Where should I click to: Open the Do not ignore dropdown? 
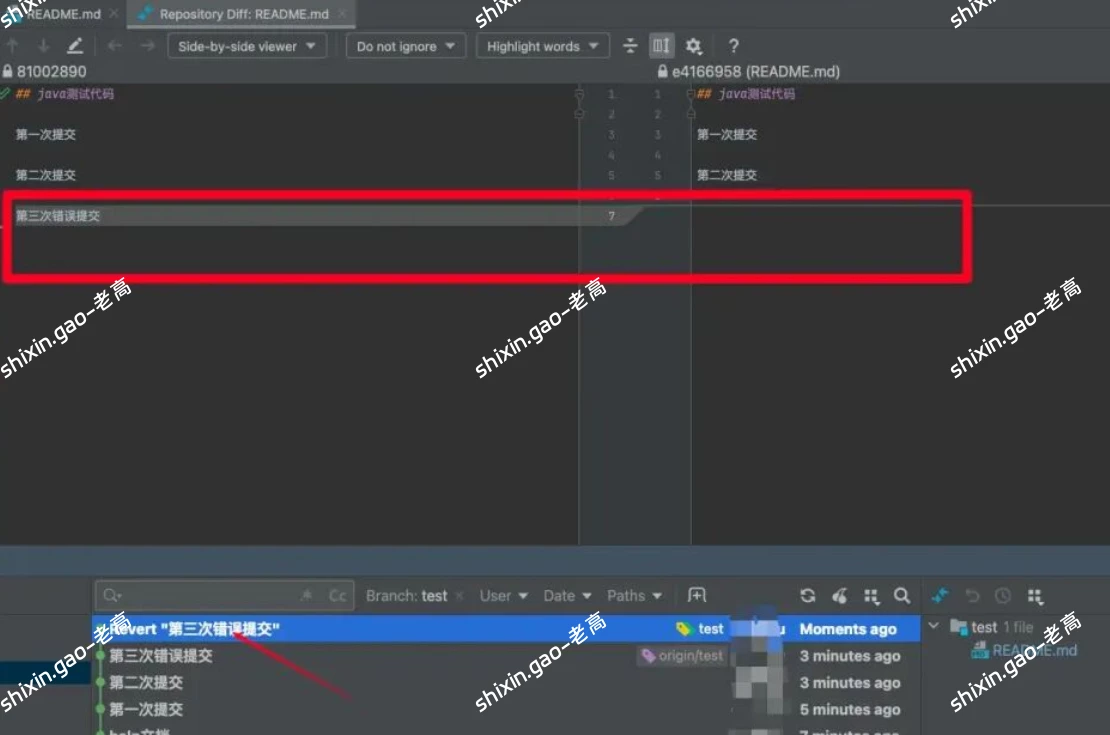tap(405, 46)
